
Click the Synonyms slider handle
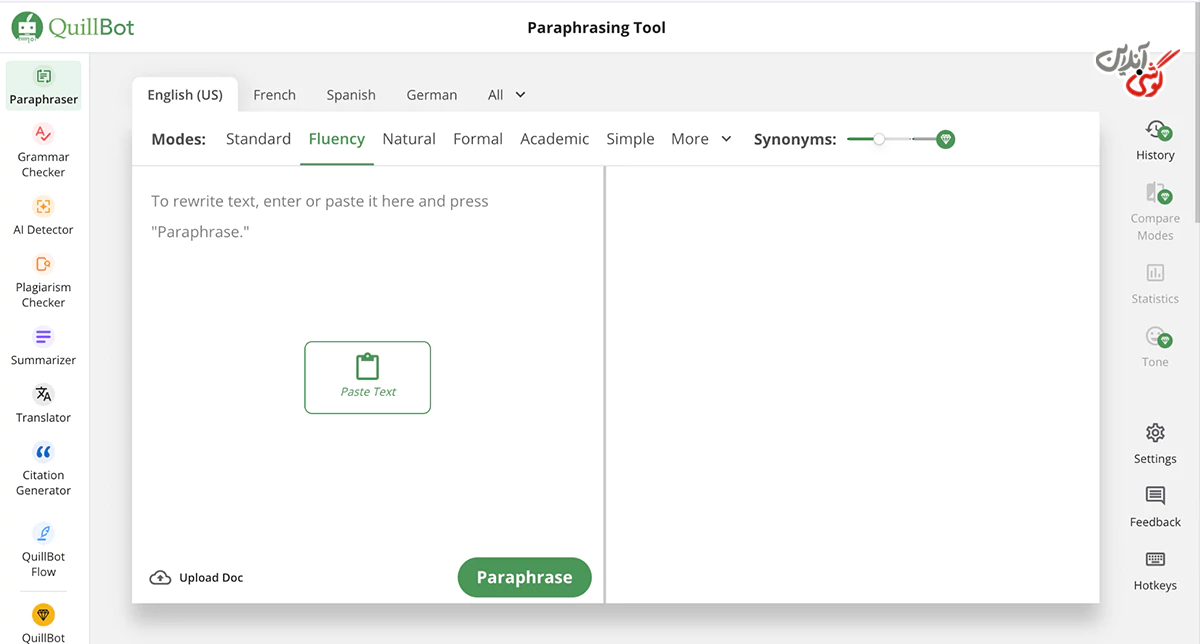(x=879, y=139)
